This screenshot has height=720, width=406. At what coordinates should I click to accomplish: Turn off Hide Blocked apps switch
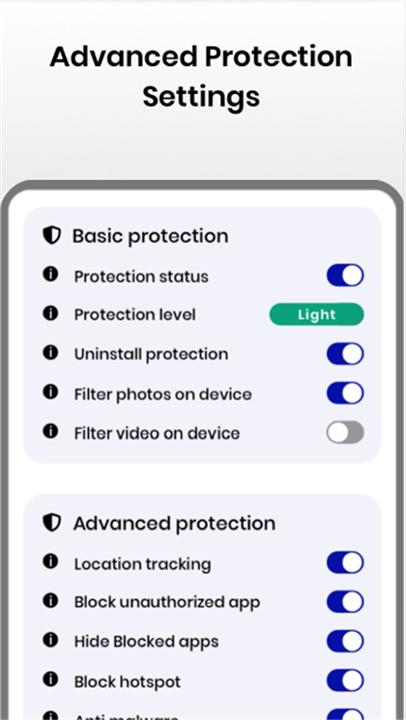click(345, 641)
